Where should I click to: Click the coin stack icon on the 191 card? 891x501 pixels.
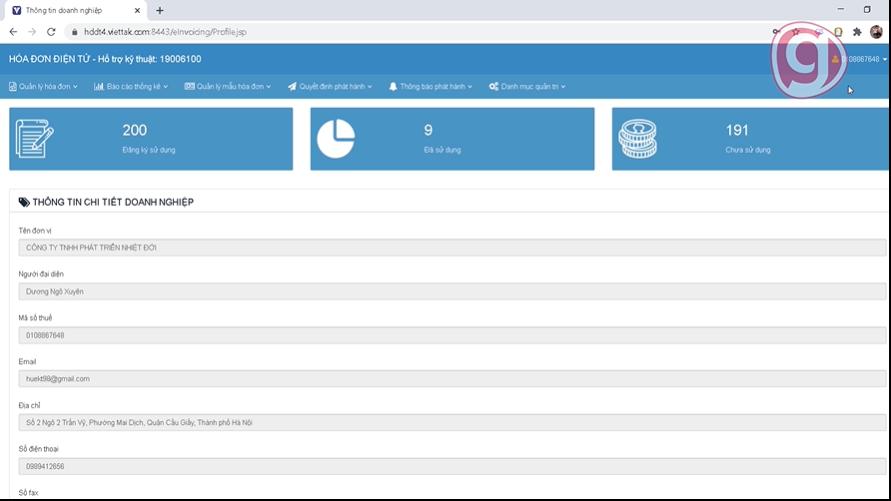coord(638,139)
